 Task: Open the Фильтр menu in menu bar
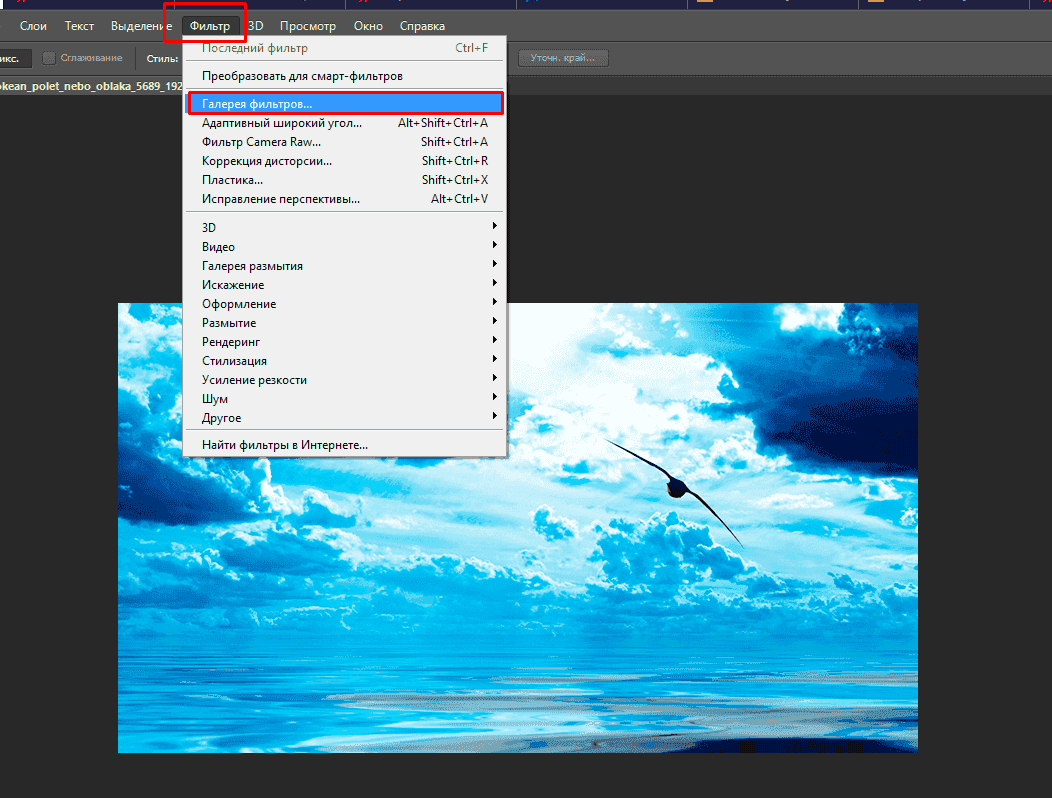209,26
